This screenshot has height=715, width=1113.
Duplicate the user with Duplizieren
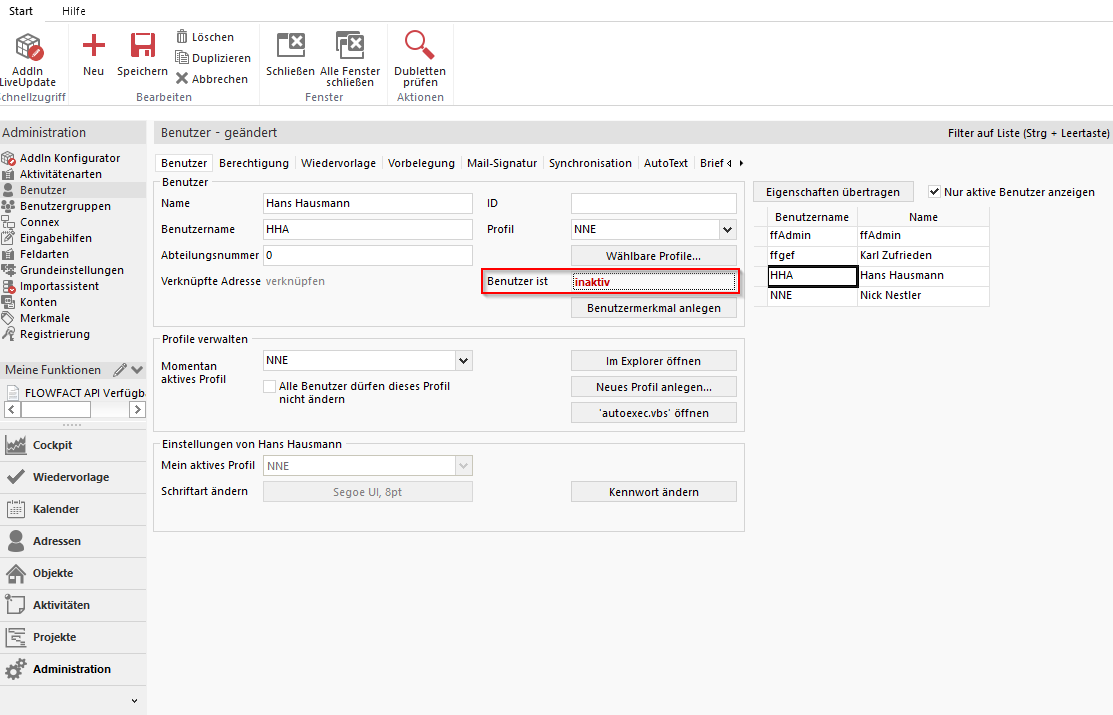click(x=212, y=58)
